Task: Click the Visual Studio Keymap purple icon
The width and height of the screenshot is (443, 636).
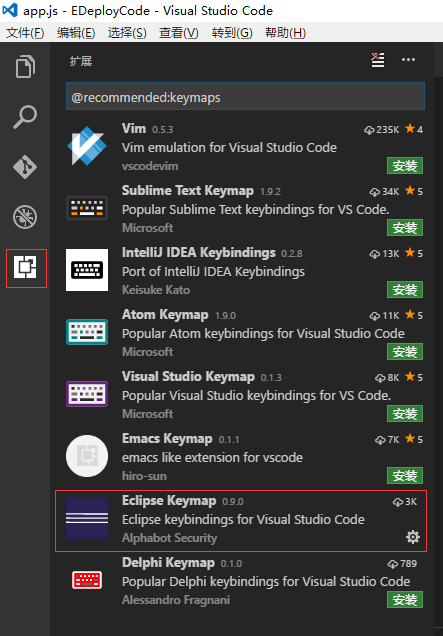Action: coord(87,394)
